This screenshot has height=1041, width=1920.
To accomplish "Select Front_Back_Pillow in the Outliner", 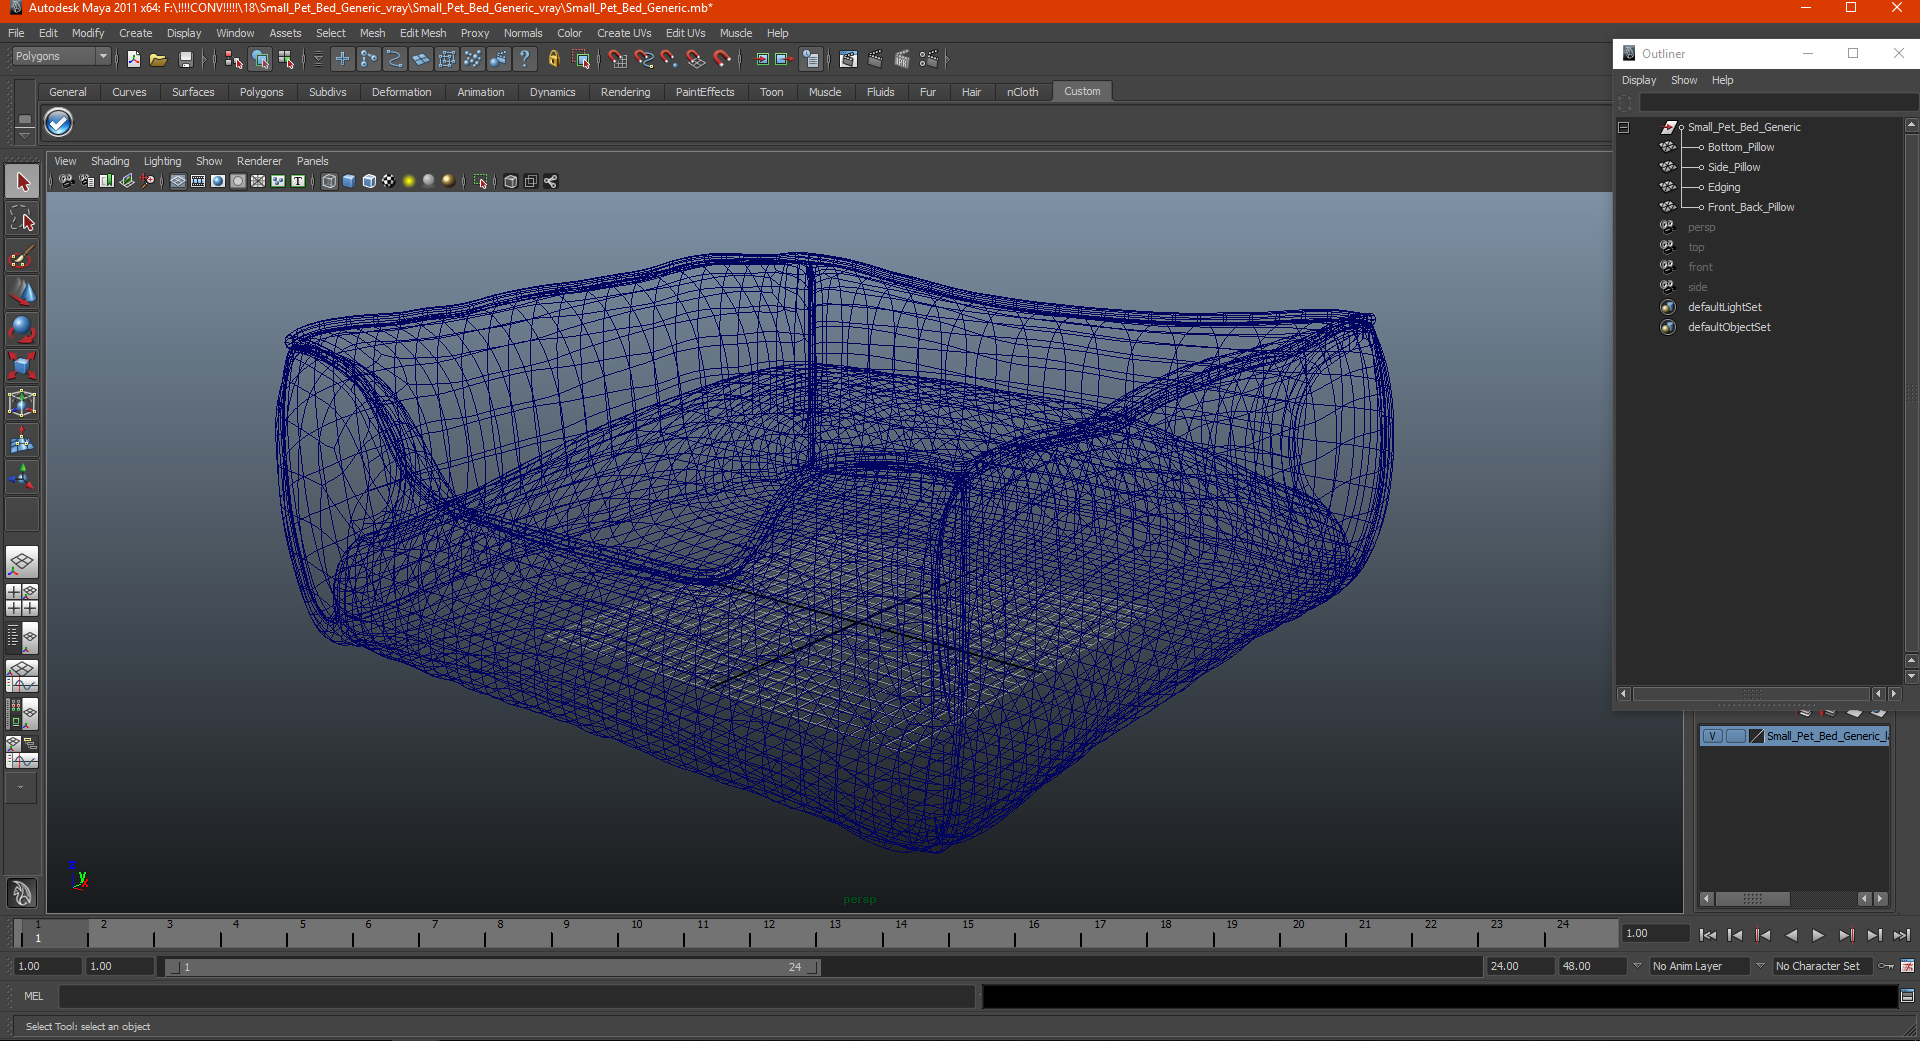I will click(x=1751, y=207).
